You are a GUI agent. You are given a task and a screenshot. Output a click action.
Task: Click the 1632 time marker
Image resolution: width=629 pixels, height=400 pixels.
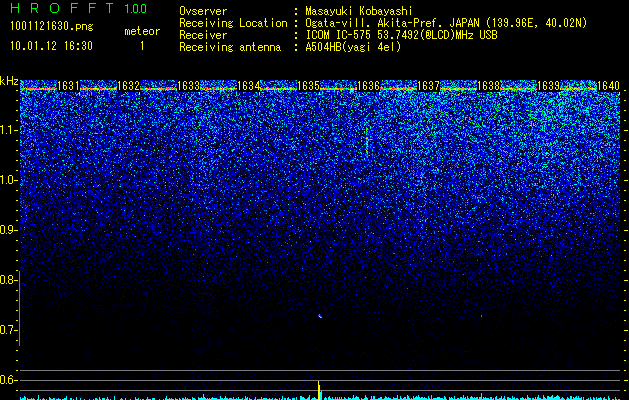128,86
